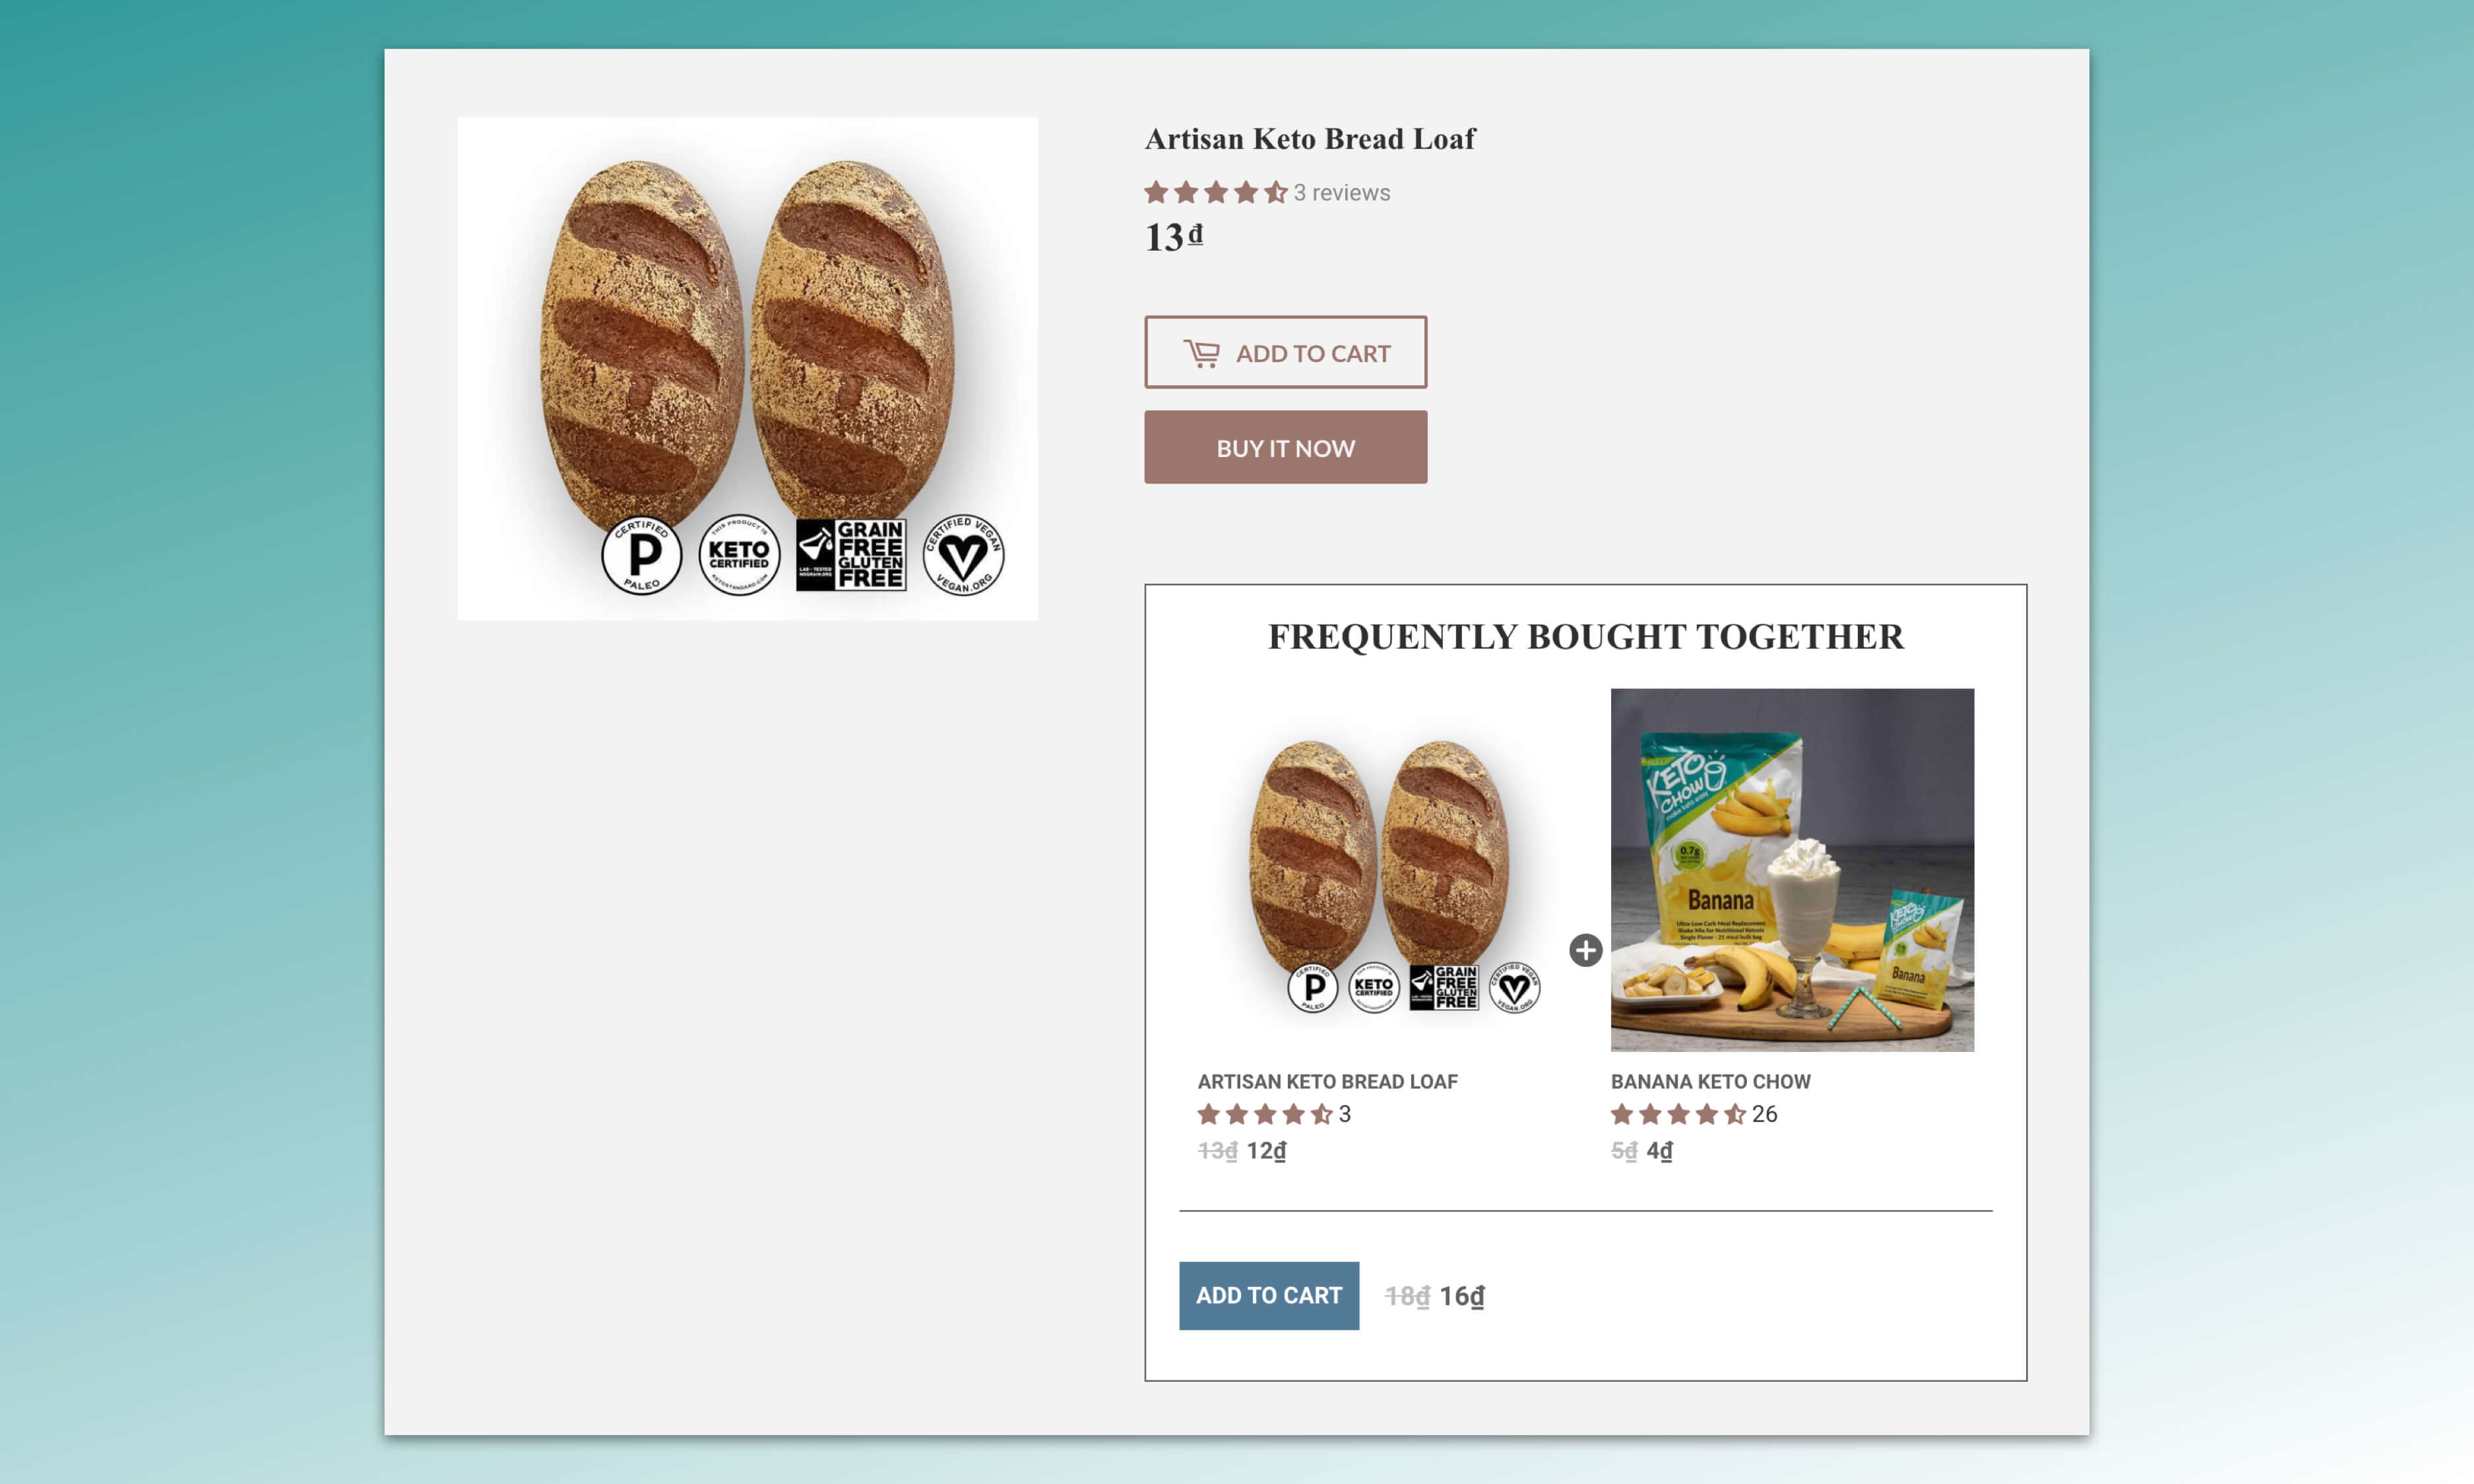
Task: Click the Certified Paleo badge on main image
Action: tap(641, 556)
